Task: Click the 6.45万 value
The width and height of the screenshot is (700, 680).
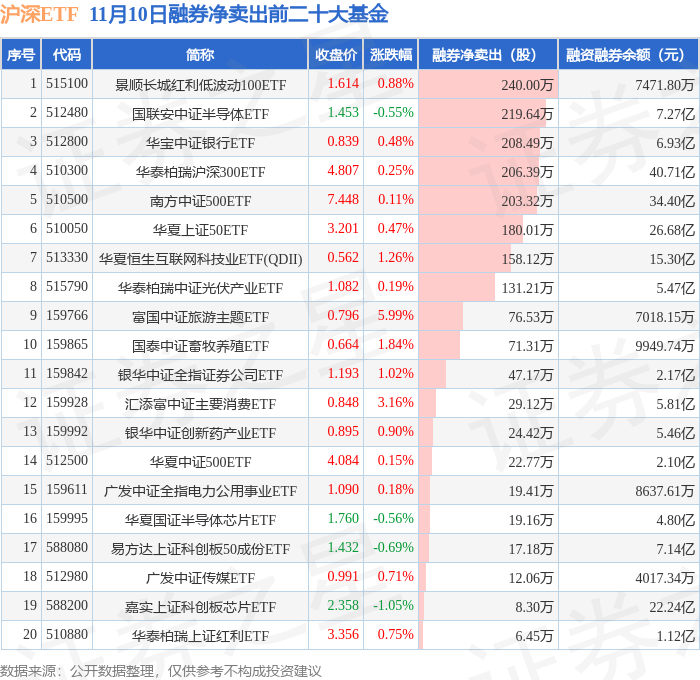Action: [x=534, y=636]
